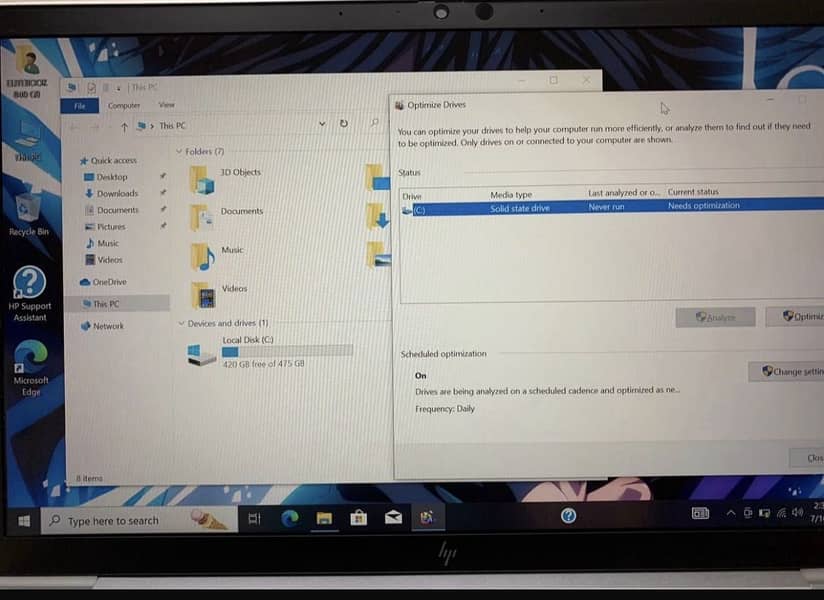Image resolution: width=824 pixels, height=600 pixels.
Task: Show hidden system tray icons
Action: click(x=730, y=513)
